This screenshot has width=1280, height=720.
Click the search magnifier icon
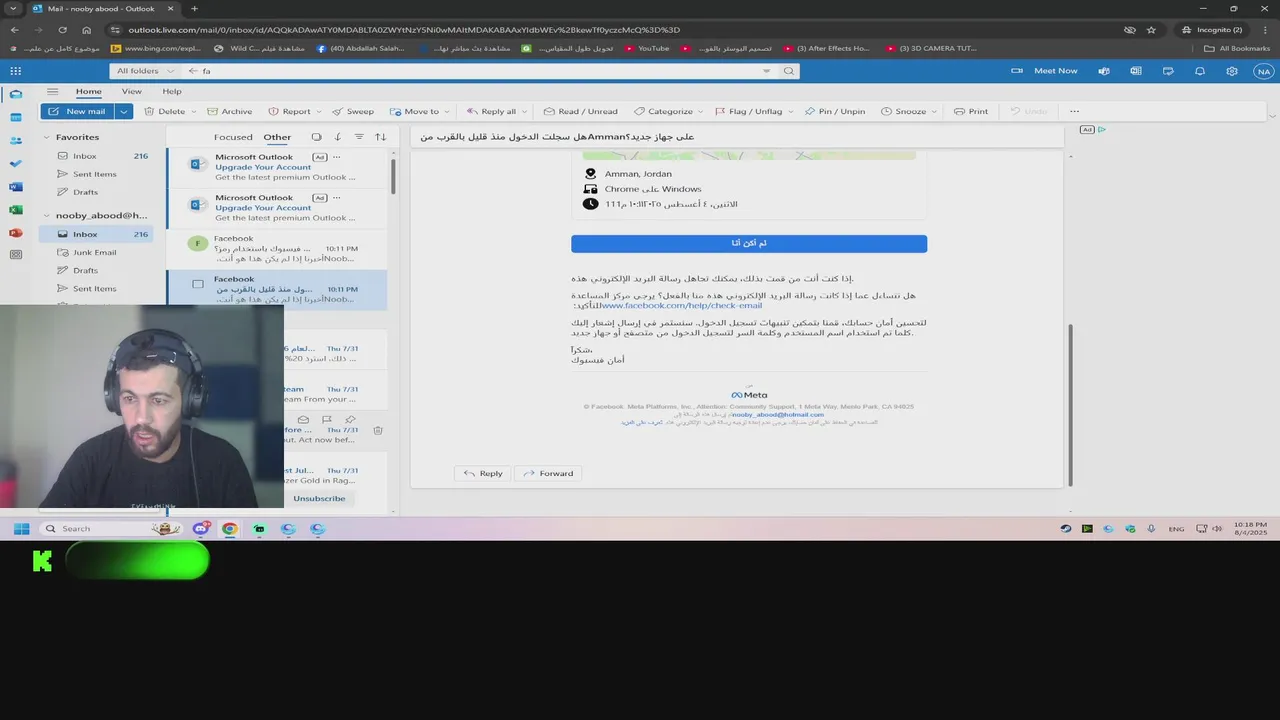789,71
